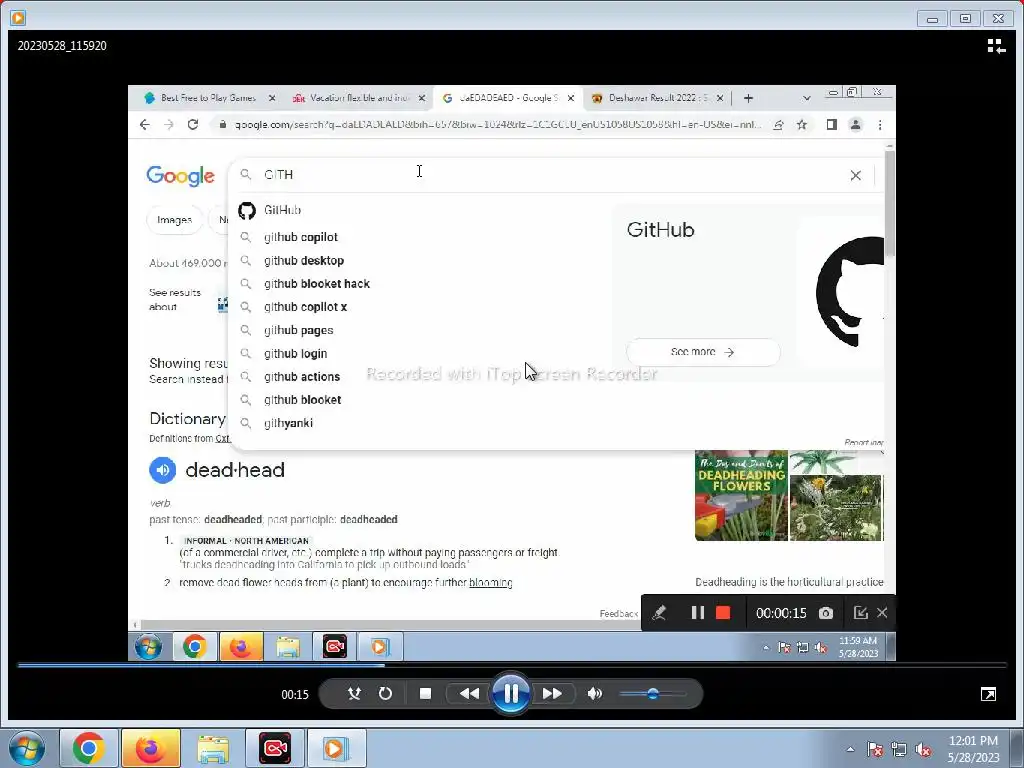The width and height of the screenshot is (1024, 768).
Task: Expand the recorder floating bar icon
Action: 861,613
